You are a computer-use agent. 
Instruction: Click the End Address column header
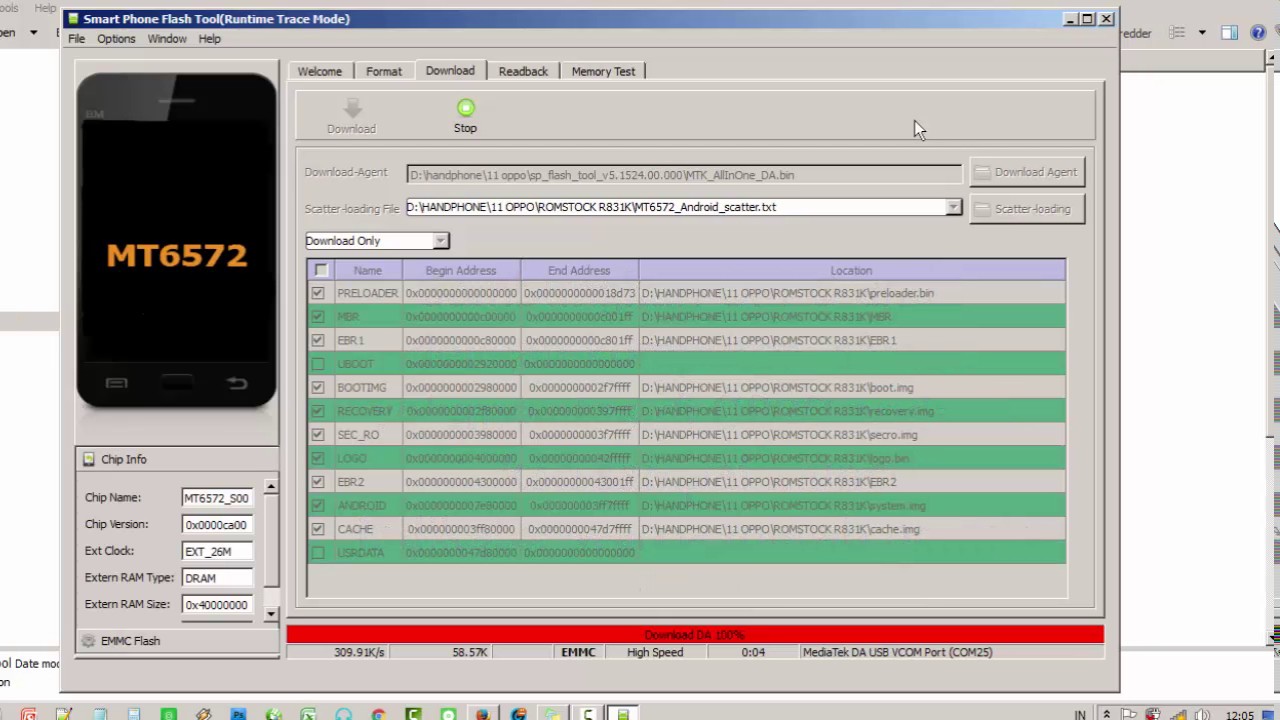(x=579, y=270)
